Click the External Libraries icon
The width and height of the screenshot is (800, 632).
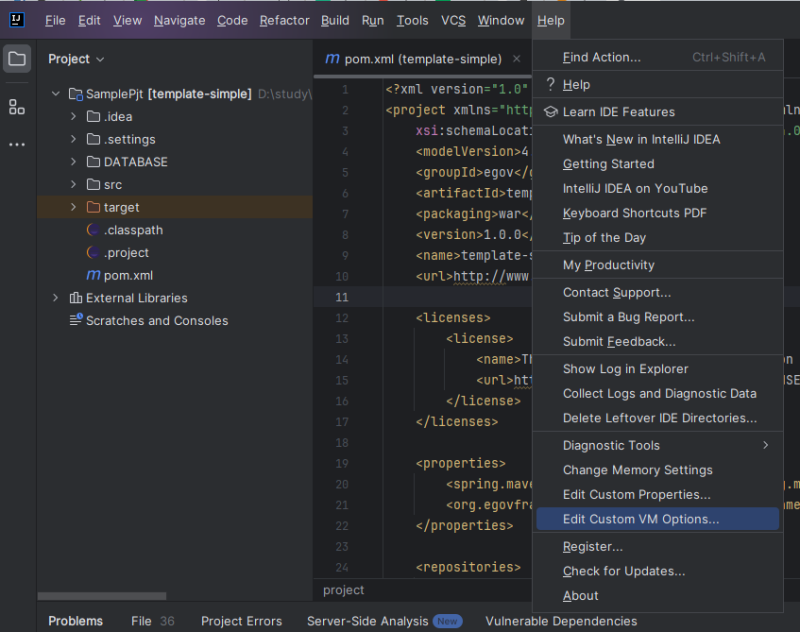pos(76,297)
